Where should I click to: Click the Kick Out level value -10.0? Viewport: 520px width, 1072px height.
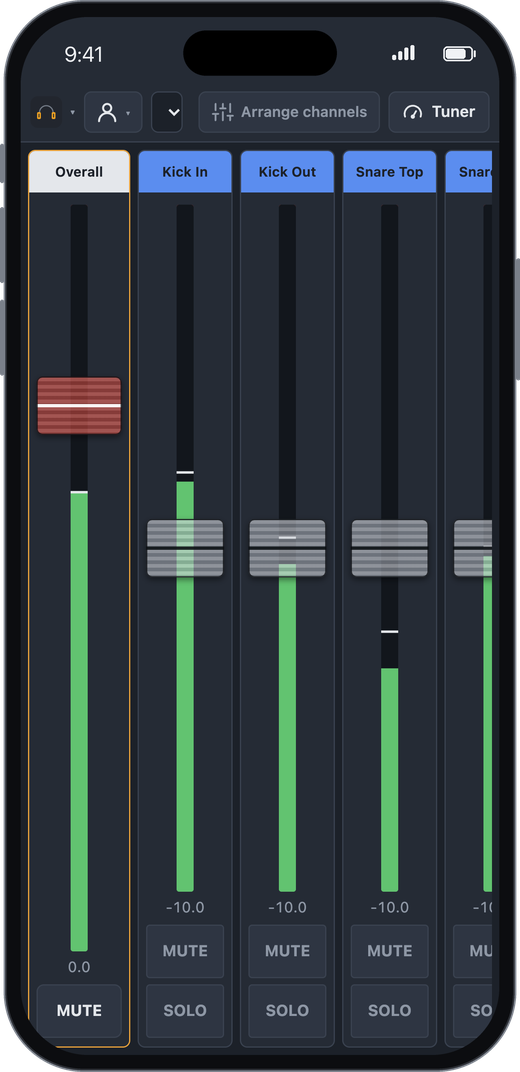(288, 907)
